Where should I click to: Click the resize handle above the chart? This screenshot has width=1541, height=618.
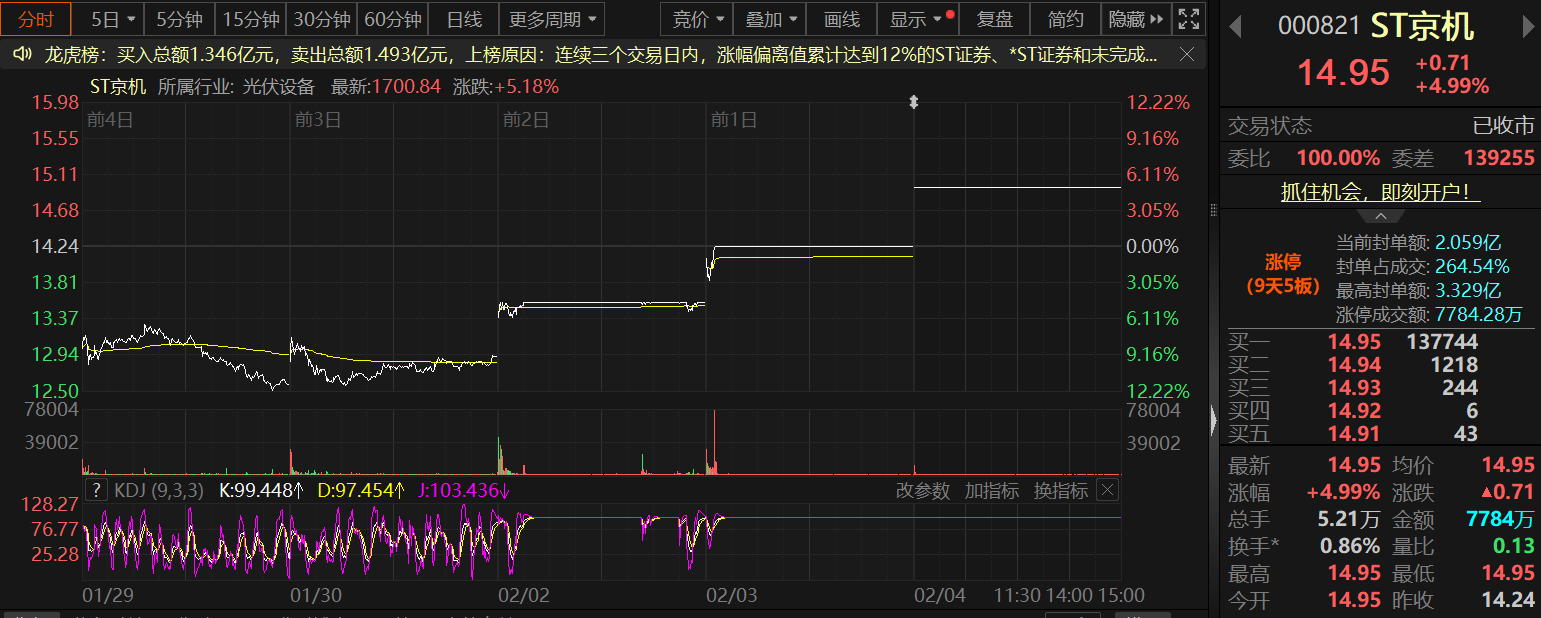coord(913,102)
